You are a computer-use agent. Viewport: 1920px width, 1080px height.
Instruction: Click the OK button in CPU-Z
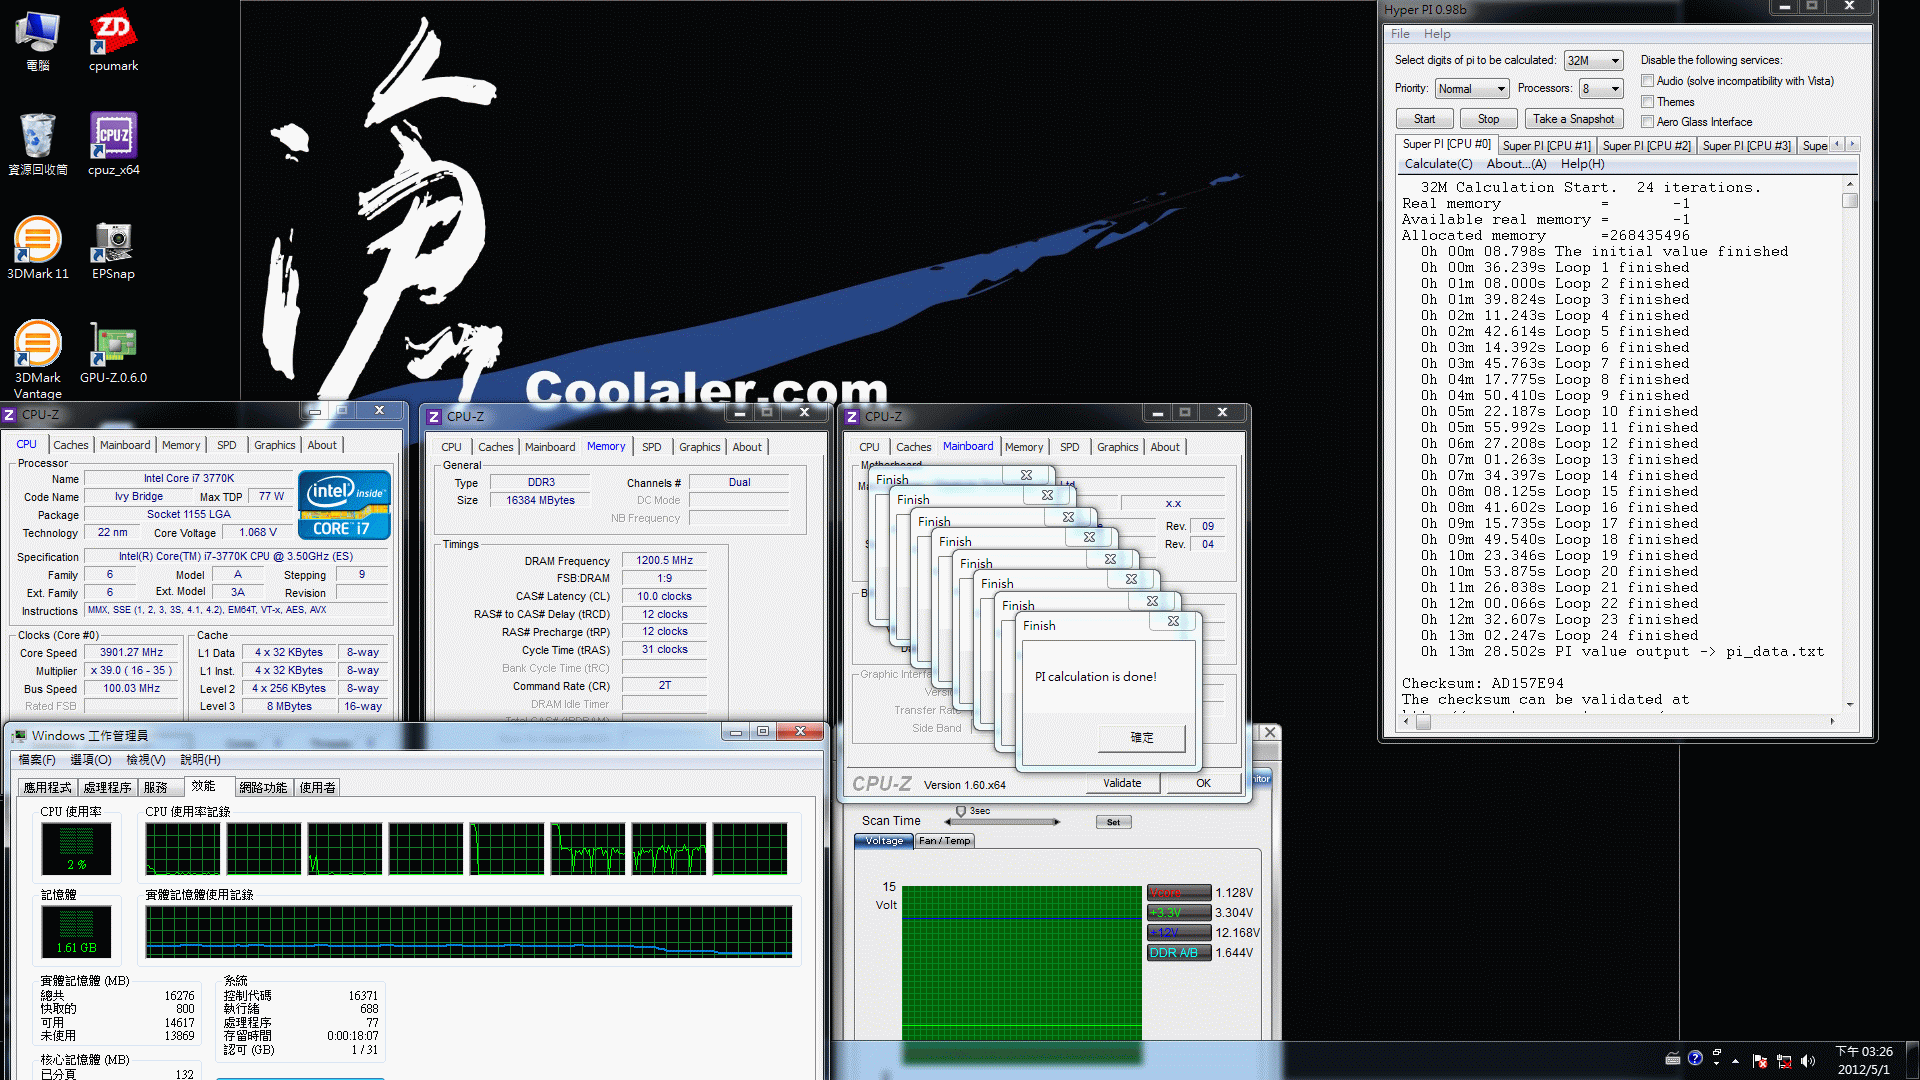(1203, 783)
